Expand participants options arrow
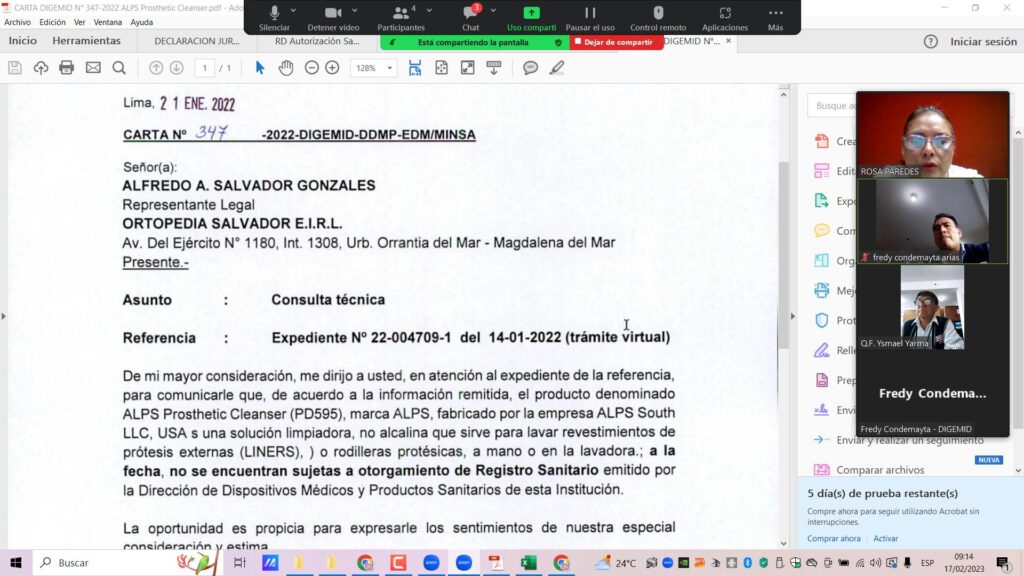 429,10
